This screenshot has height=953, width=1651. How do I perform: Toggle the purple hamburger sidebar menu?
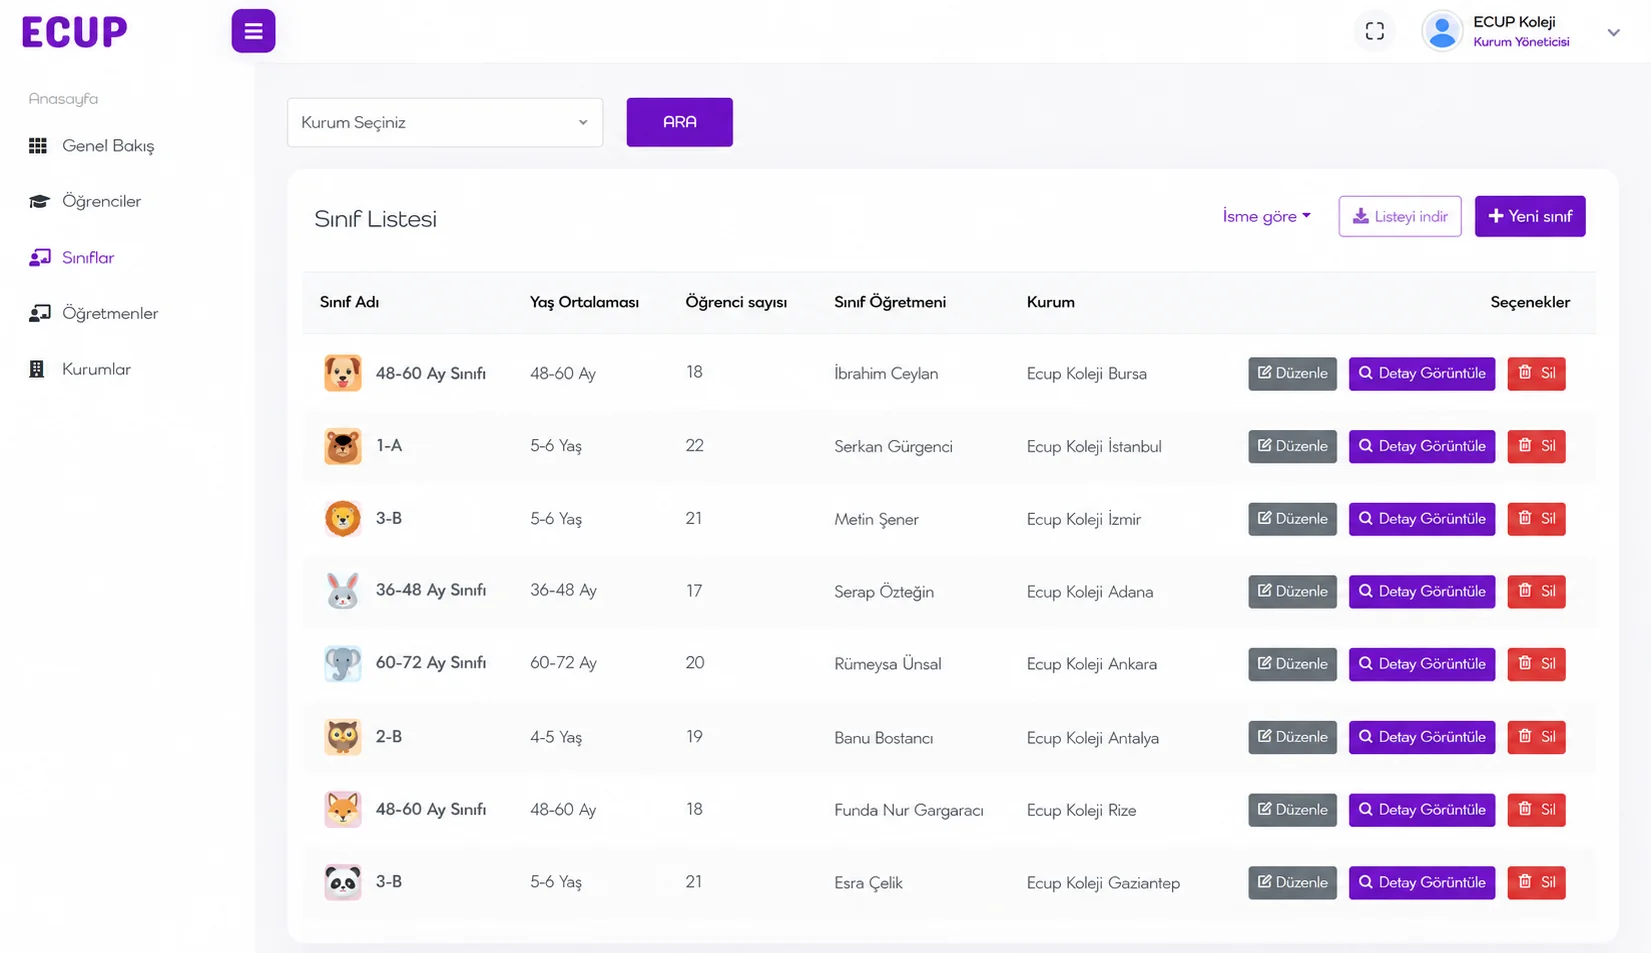[253, 31]
